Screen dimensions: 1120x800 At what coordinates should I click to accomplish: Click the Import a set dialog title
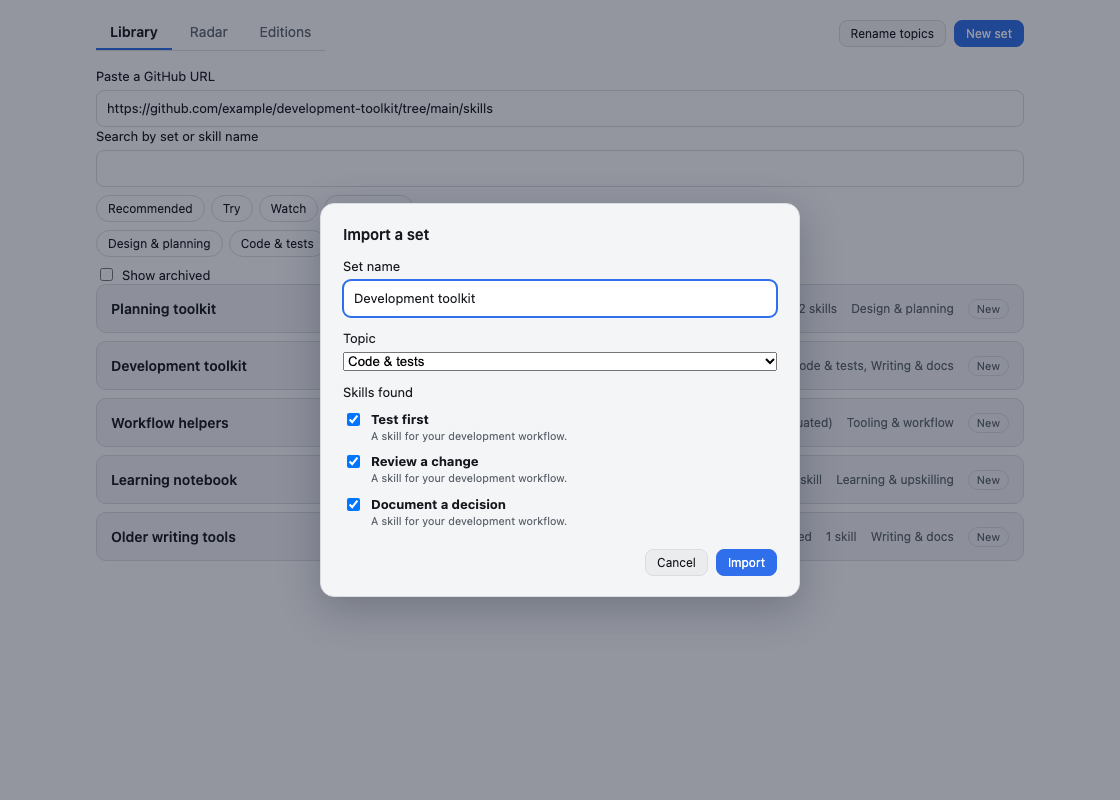(386, 235)
